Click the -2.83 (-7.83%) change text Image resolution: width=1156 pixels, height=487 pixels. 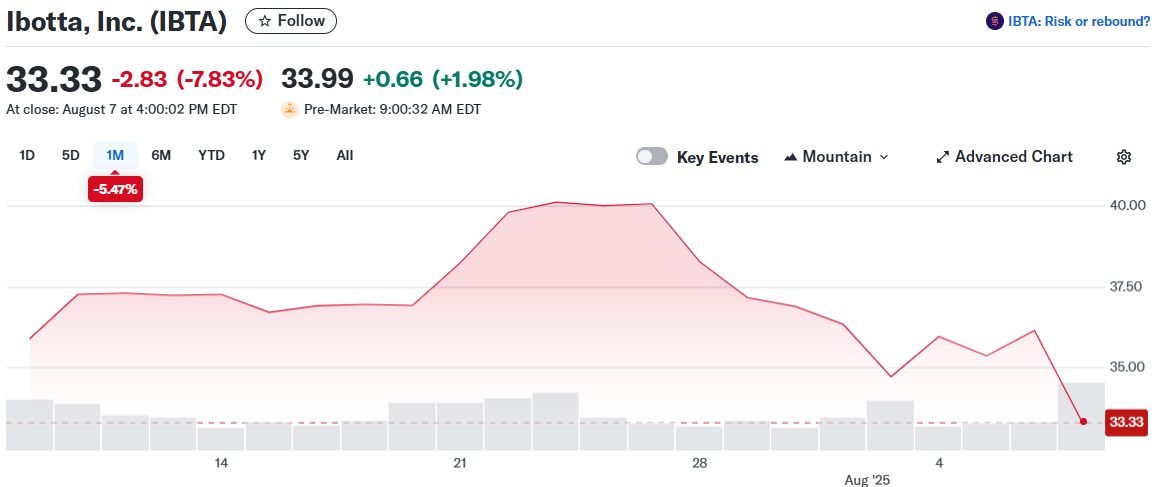click(187, 79)
